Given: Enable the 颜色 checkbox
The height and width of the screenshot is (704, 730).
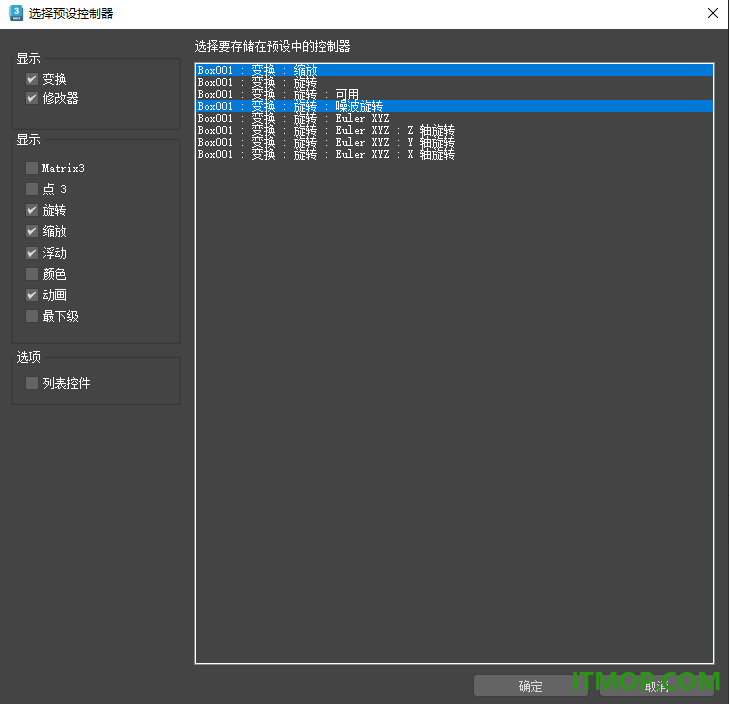Looking at the screenshot, I should click(x=32, y=274).
